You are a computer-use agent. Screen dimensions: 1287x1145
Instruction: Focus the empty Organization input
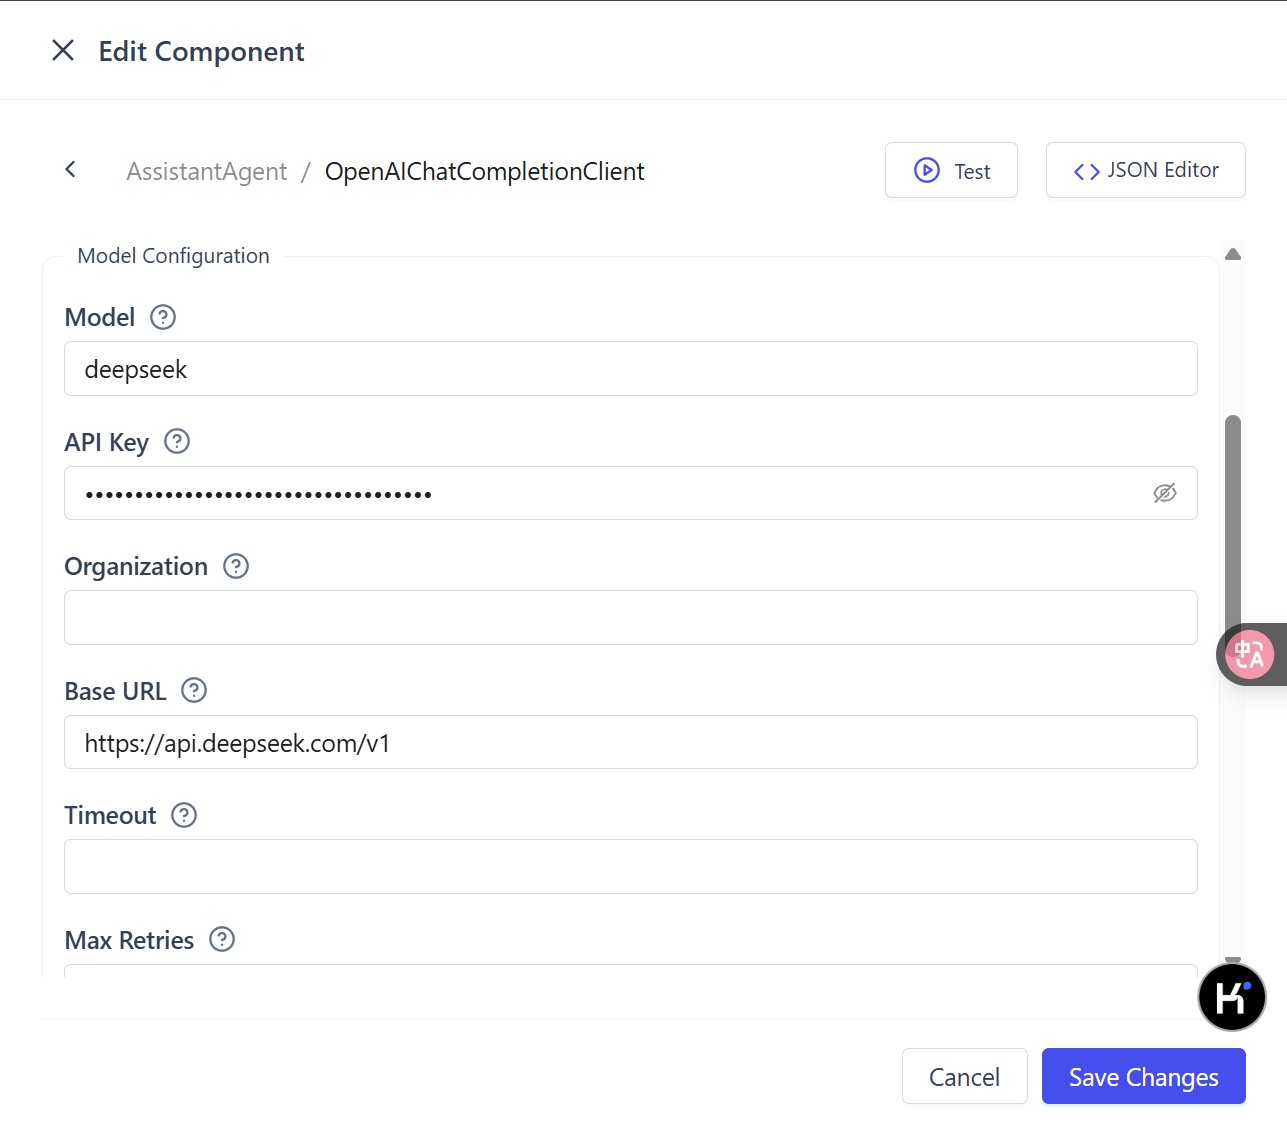[631, 617]
